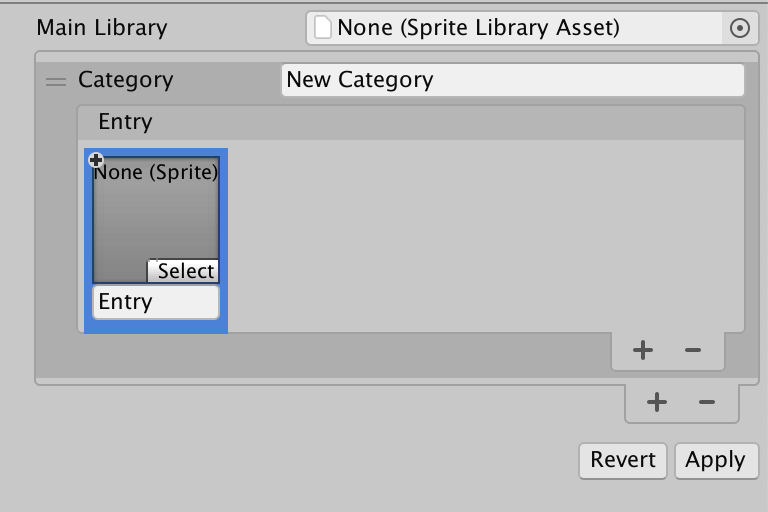This screenshot has height=512, width=768.
Task: Click the Apply button
Action: pos(715,460)
